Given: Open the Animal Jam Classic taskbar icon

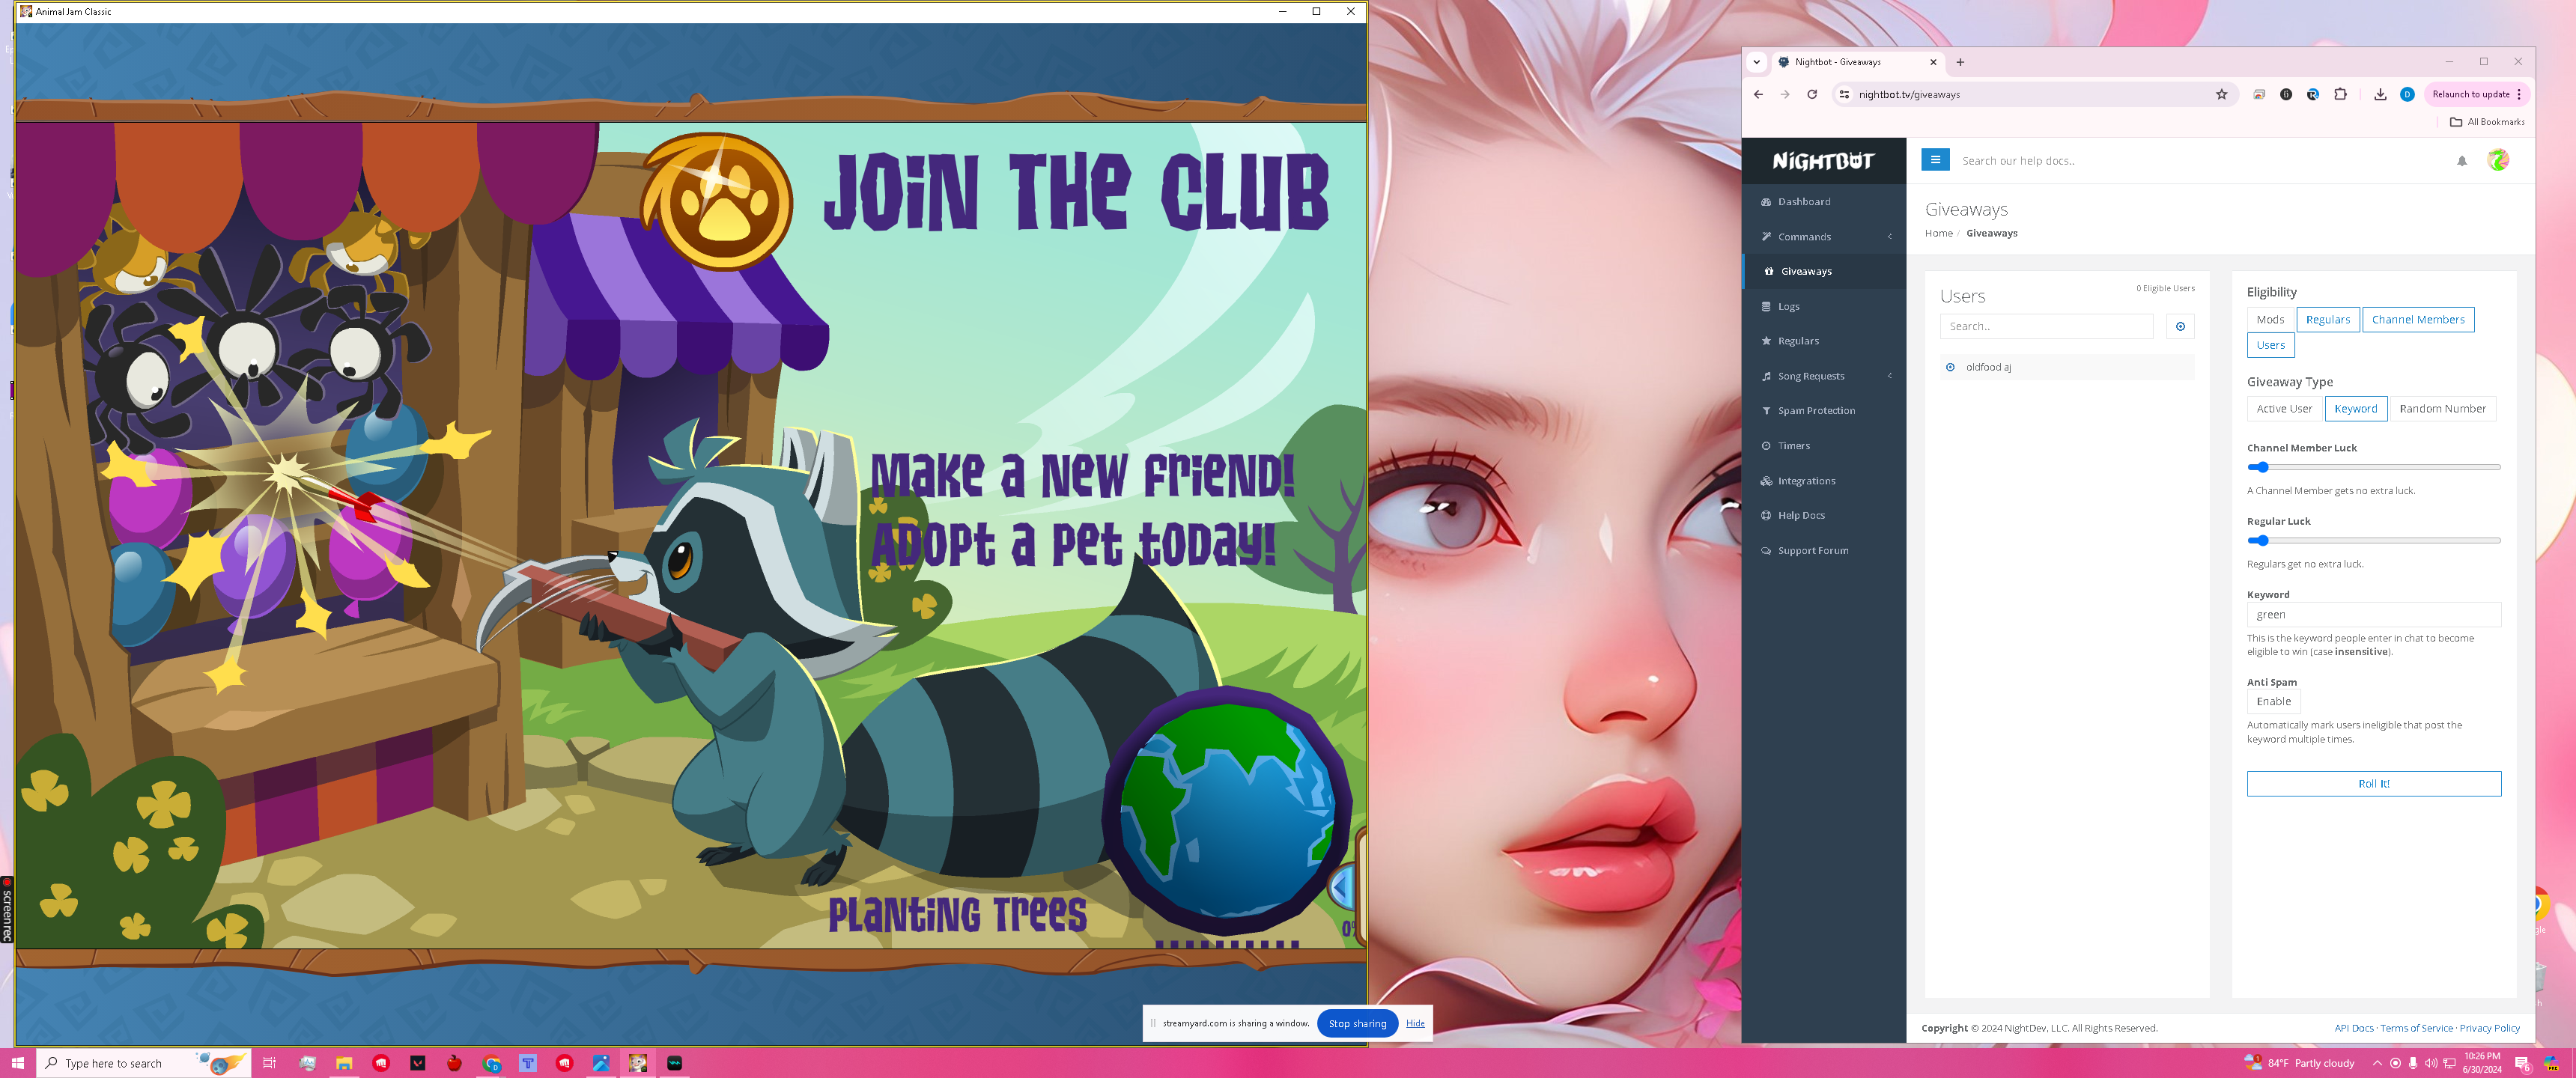Looking at the screenshot, I should (x=638, y=1063).
